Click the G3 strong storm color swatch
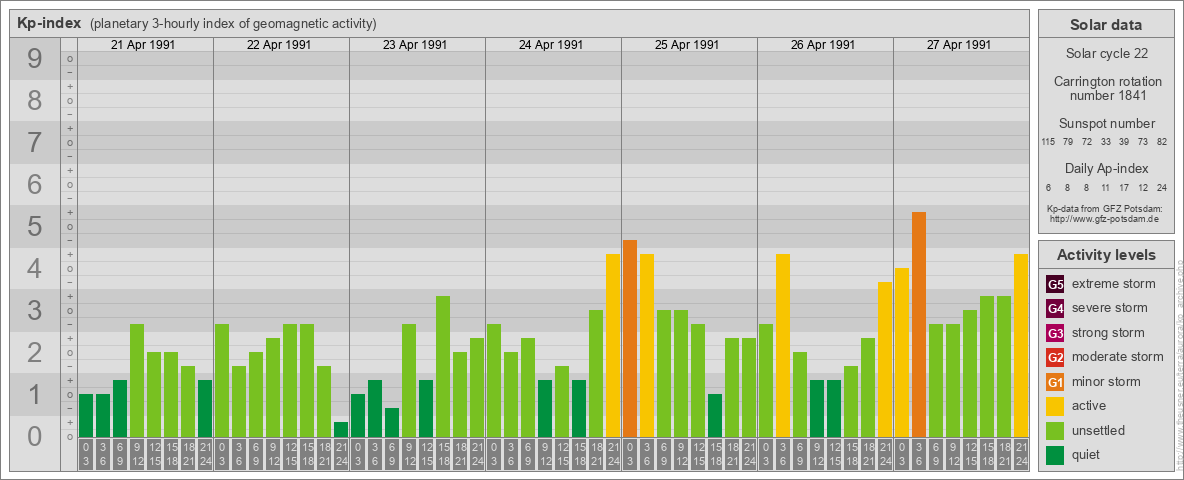 tap(1055, 333)
